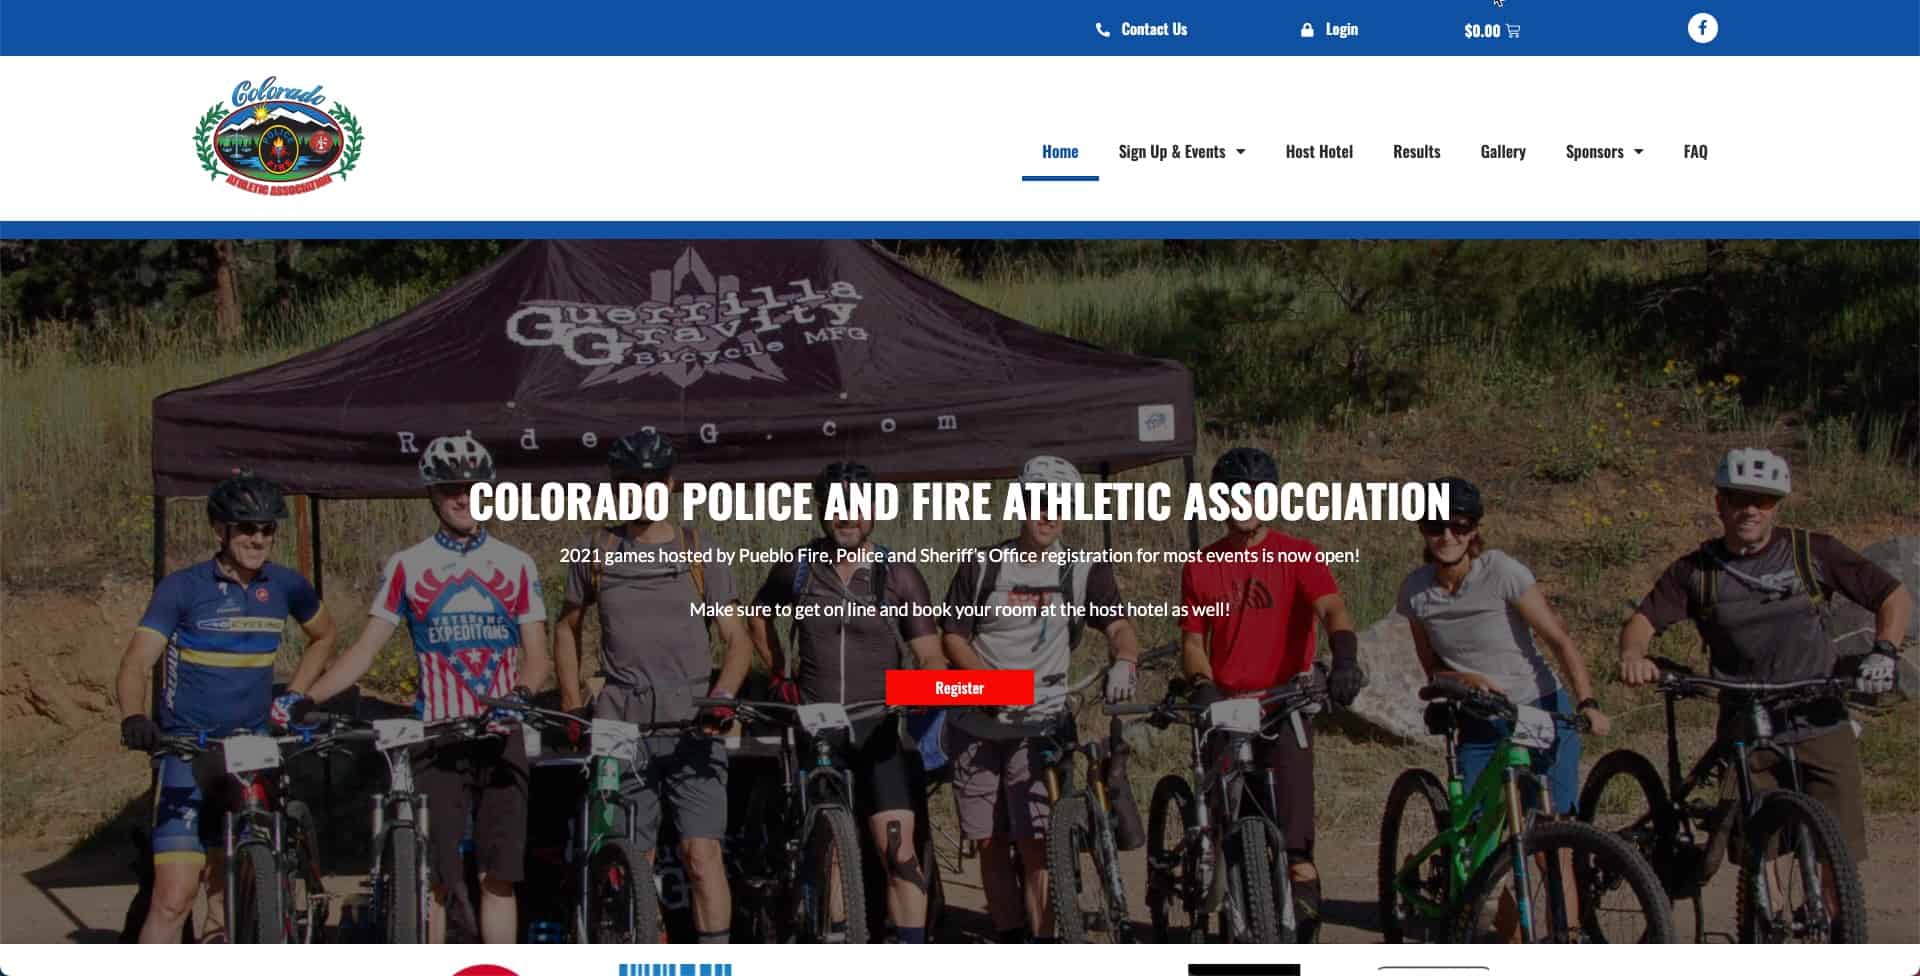Open the Results page
1920x976 pixels.
click(1416, 152)
